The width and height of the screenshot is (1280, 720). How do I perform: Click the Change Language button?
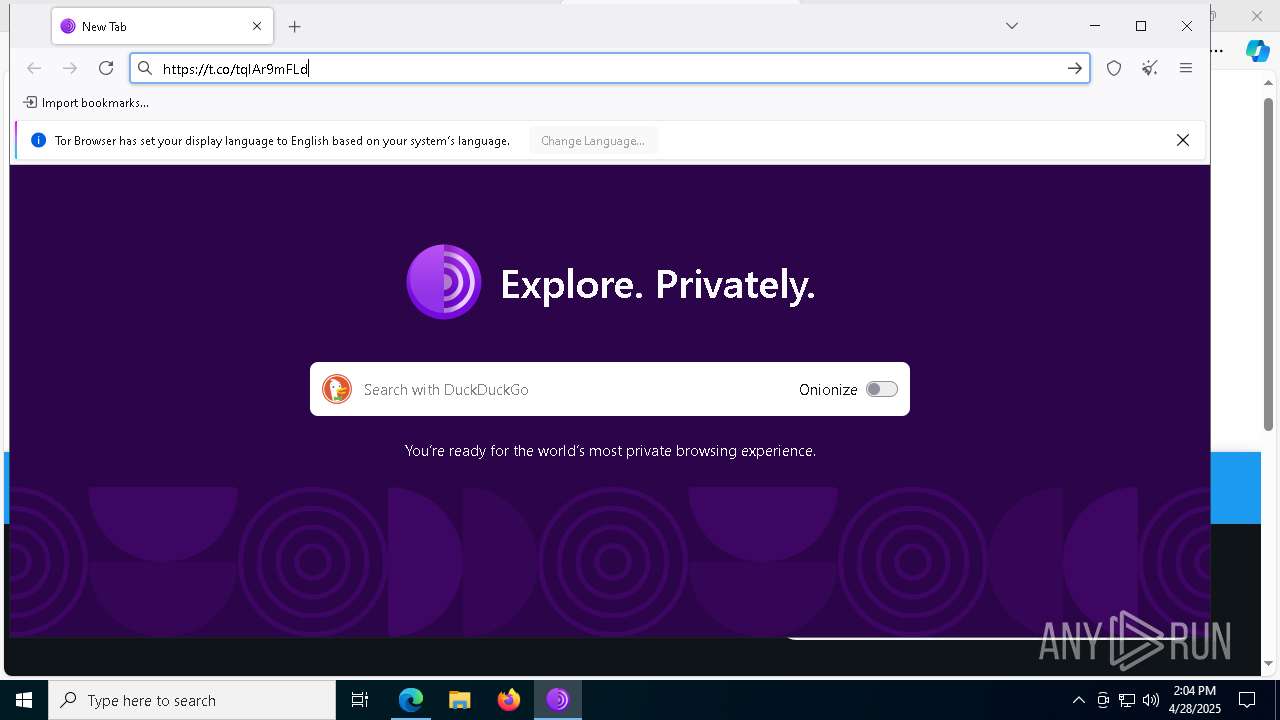(x=593, y=141)
